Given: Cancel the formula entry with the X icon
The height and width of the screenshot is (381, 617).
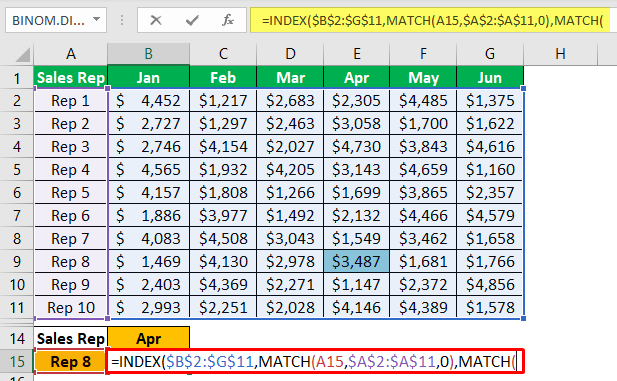Looking at the screenshot, I should point(155,20).
